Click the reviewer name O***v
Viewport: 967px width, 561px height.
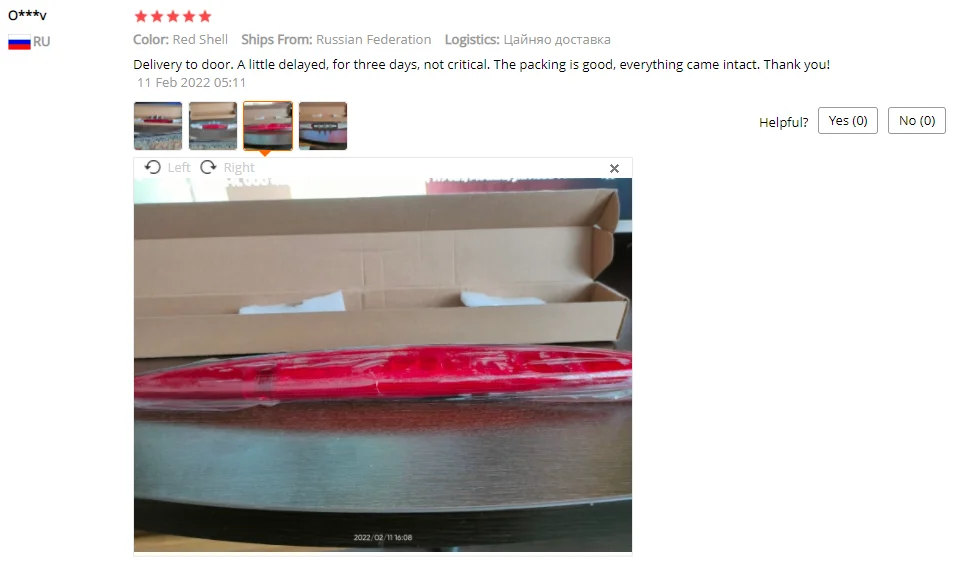[27, 15]
